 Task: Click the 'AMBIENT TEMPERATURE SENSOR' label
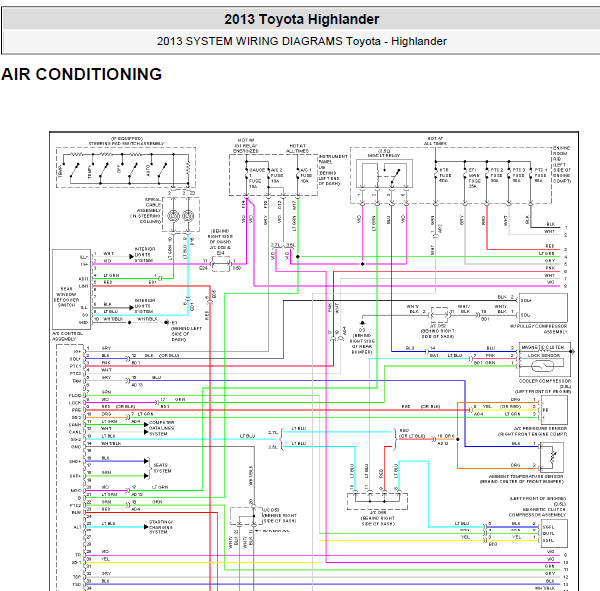coord(526,477)
